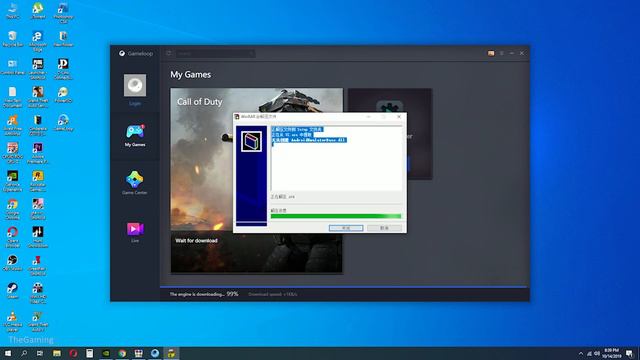Viewport: 640px width, 360px height.
Task: Open Rockstar Games desktop shortcut
Action: point(38,181)
